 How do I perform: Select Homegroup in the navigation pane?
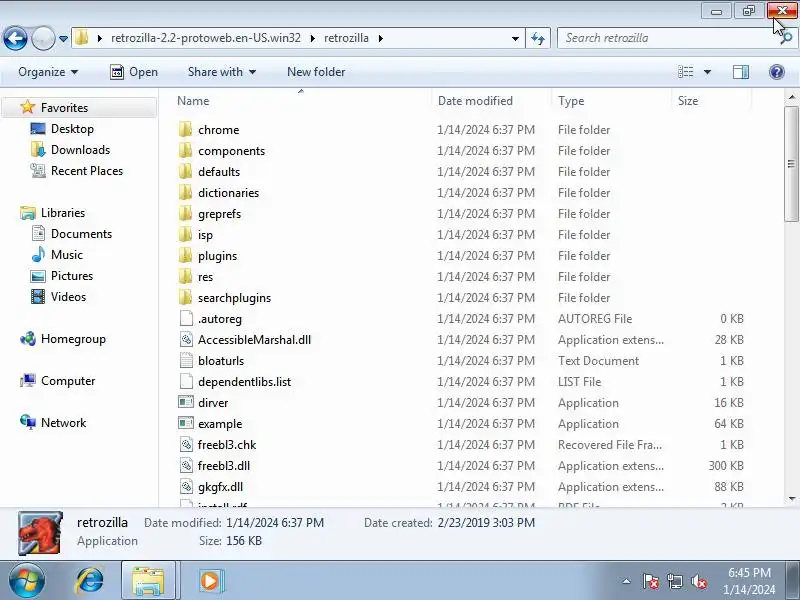(x=73, y=339)
